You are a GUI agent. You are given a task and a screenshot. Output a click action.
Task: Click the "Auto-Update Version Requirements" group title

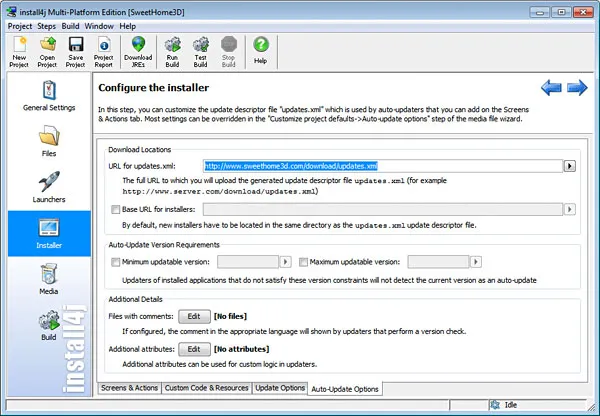(x=164, y=245)
